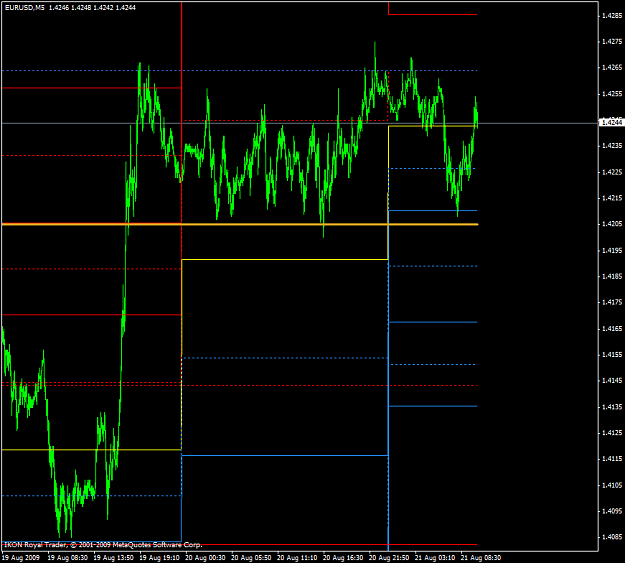The image size is (625, 563).
Task: Click the current price tag 1.4244
Action: pos(612,123)
